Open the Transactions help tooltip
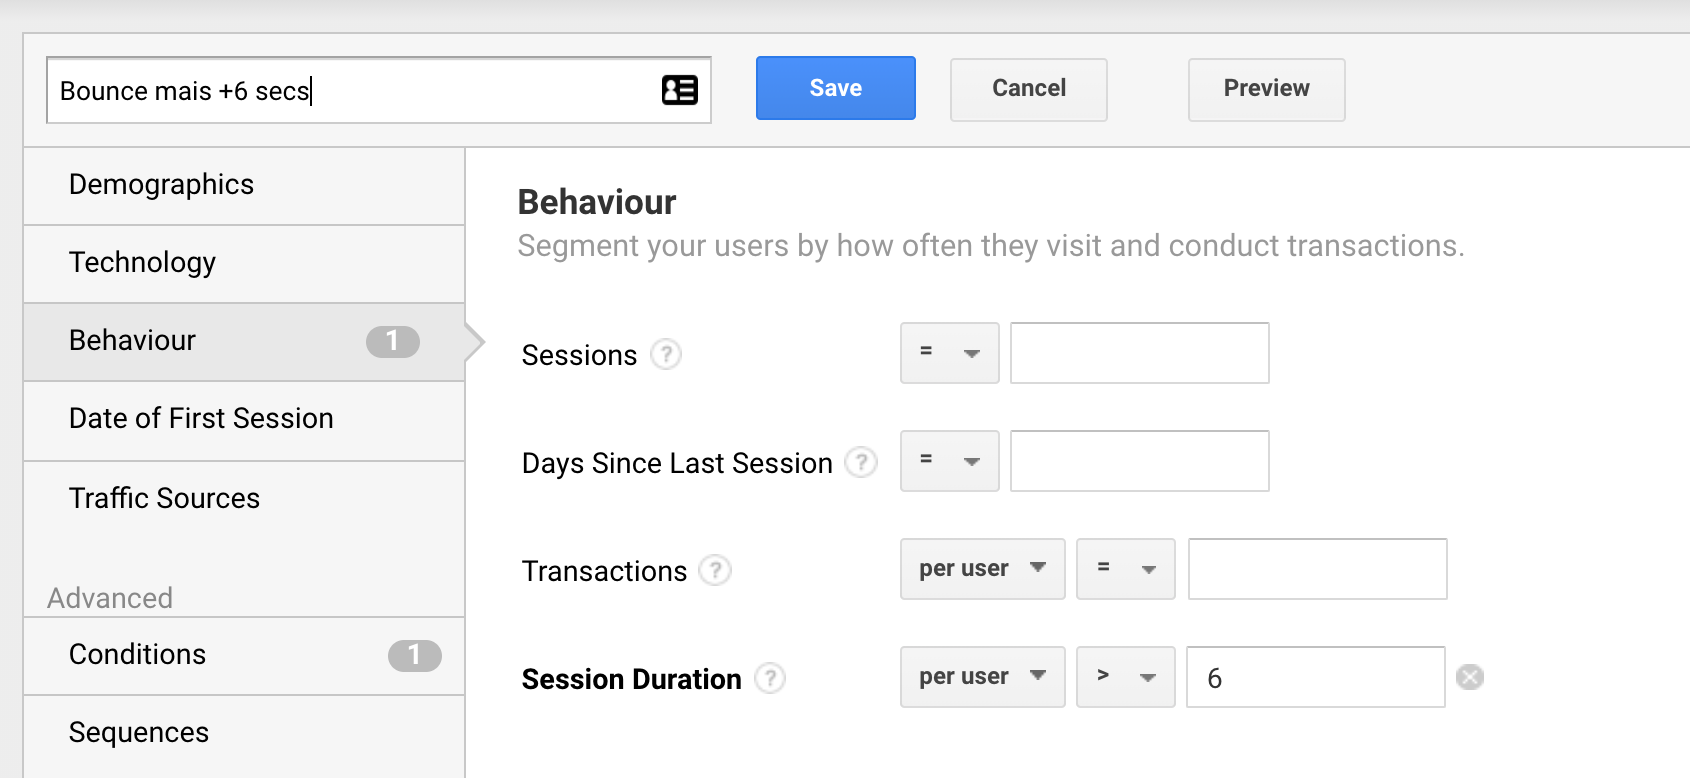This screenshot has width=1690, height=778. pos(714,571)
